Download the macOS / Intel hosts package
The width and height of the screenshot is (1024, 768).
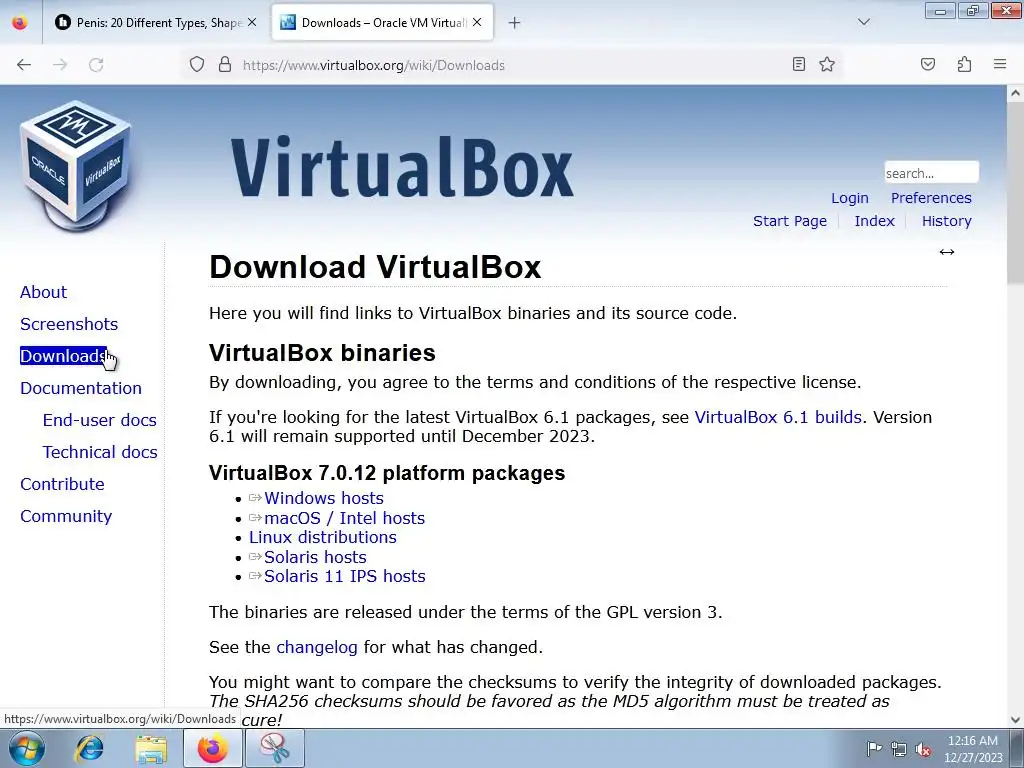click(344, 518)
